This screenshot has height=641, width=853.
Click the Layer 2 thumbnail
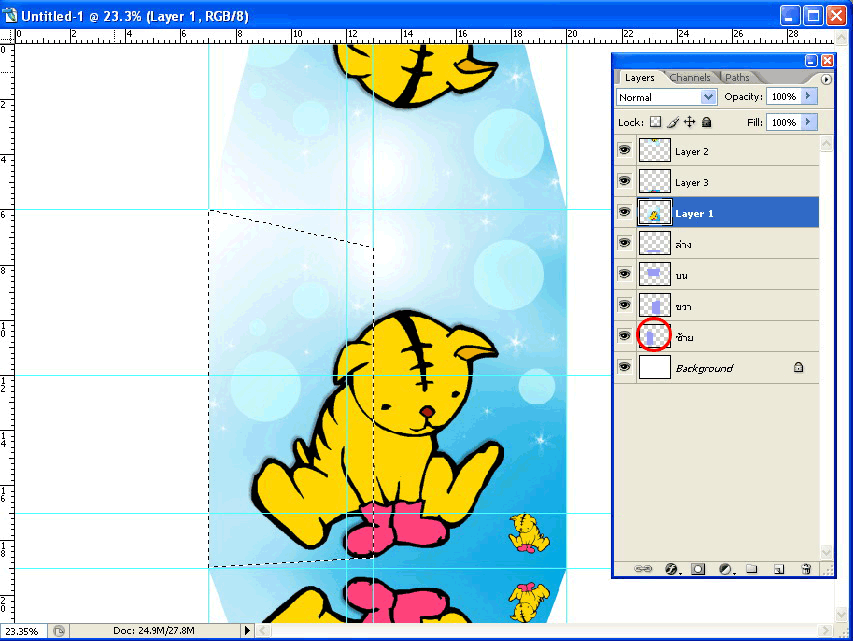coord(654,150)
